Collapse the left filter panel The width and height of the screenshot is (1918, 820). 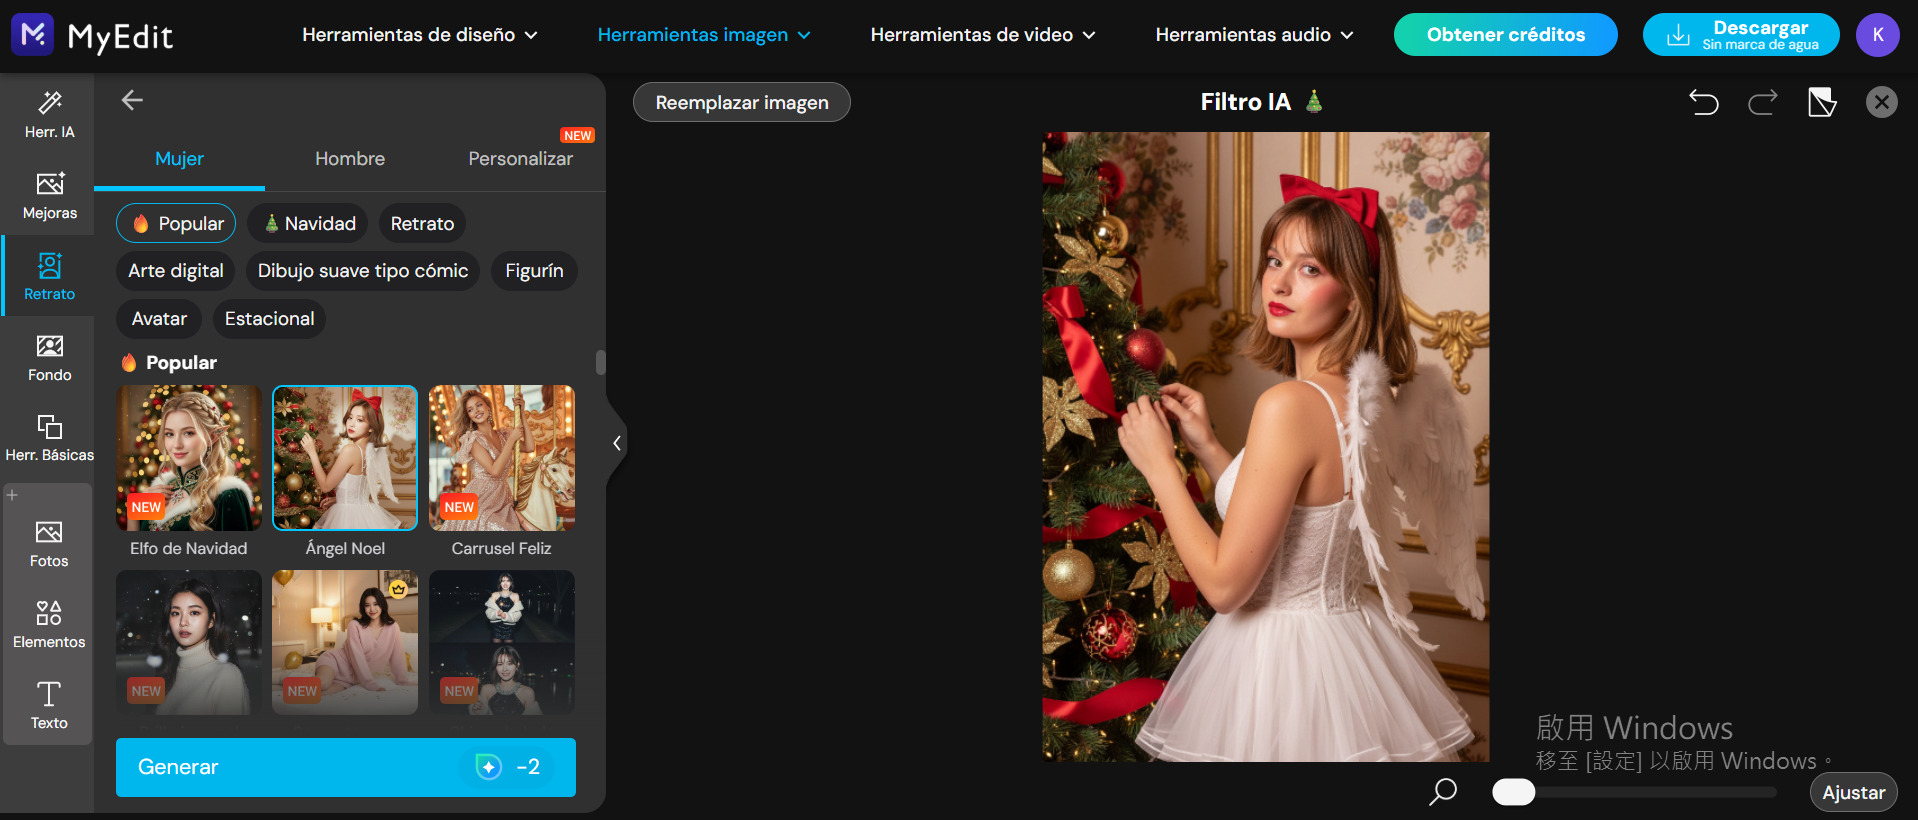click(x=617, y=443)
